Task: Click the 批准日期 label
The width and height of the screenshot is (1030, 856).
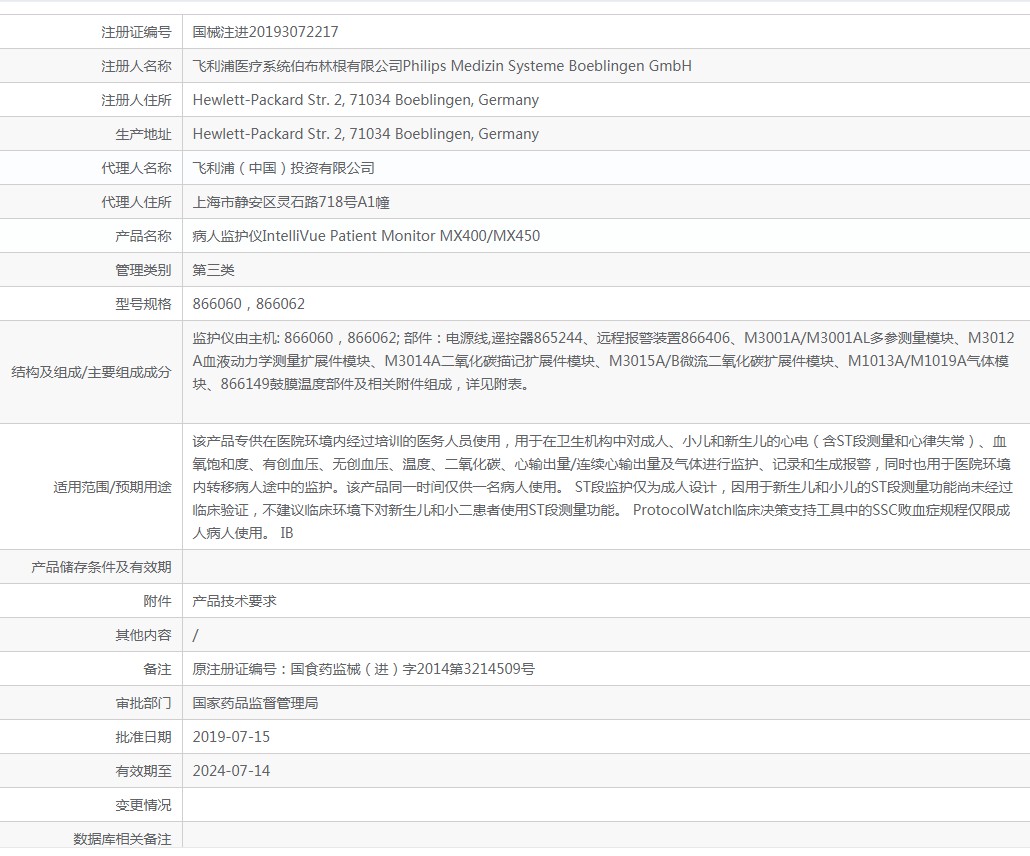Action: point(143,737)
